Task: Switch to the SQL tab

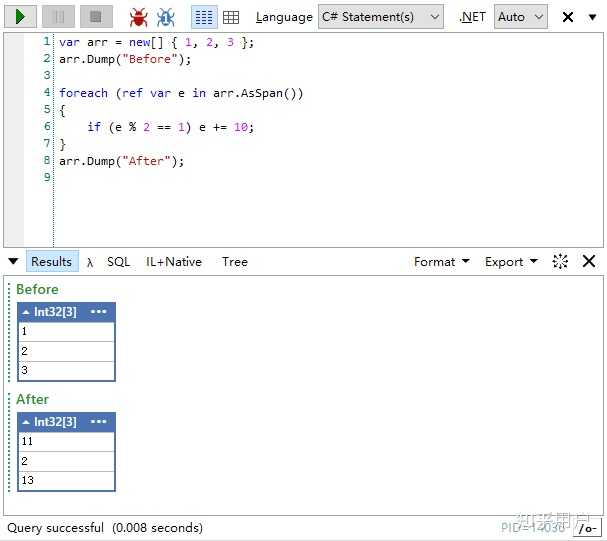Action: click(118, 262)
